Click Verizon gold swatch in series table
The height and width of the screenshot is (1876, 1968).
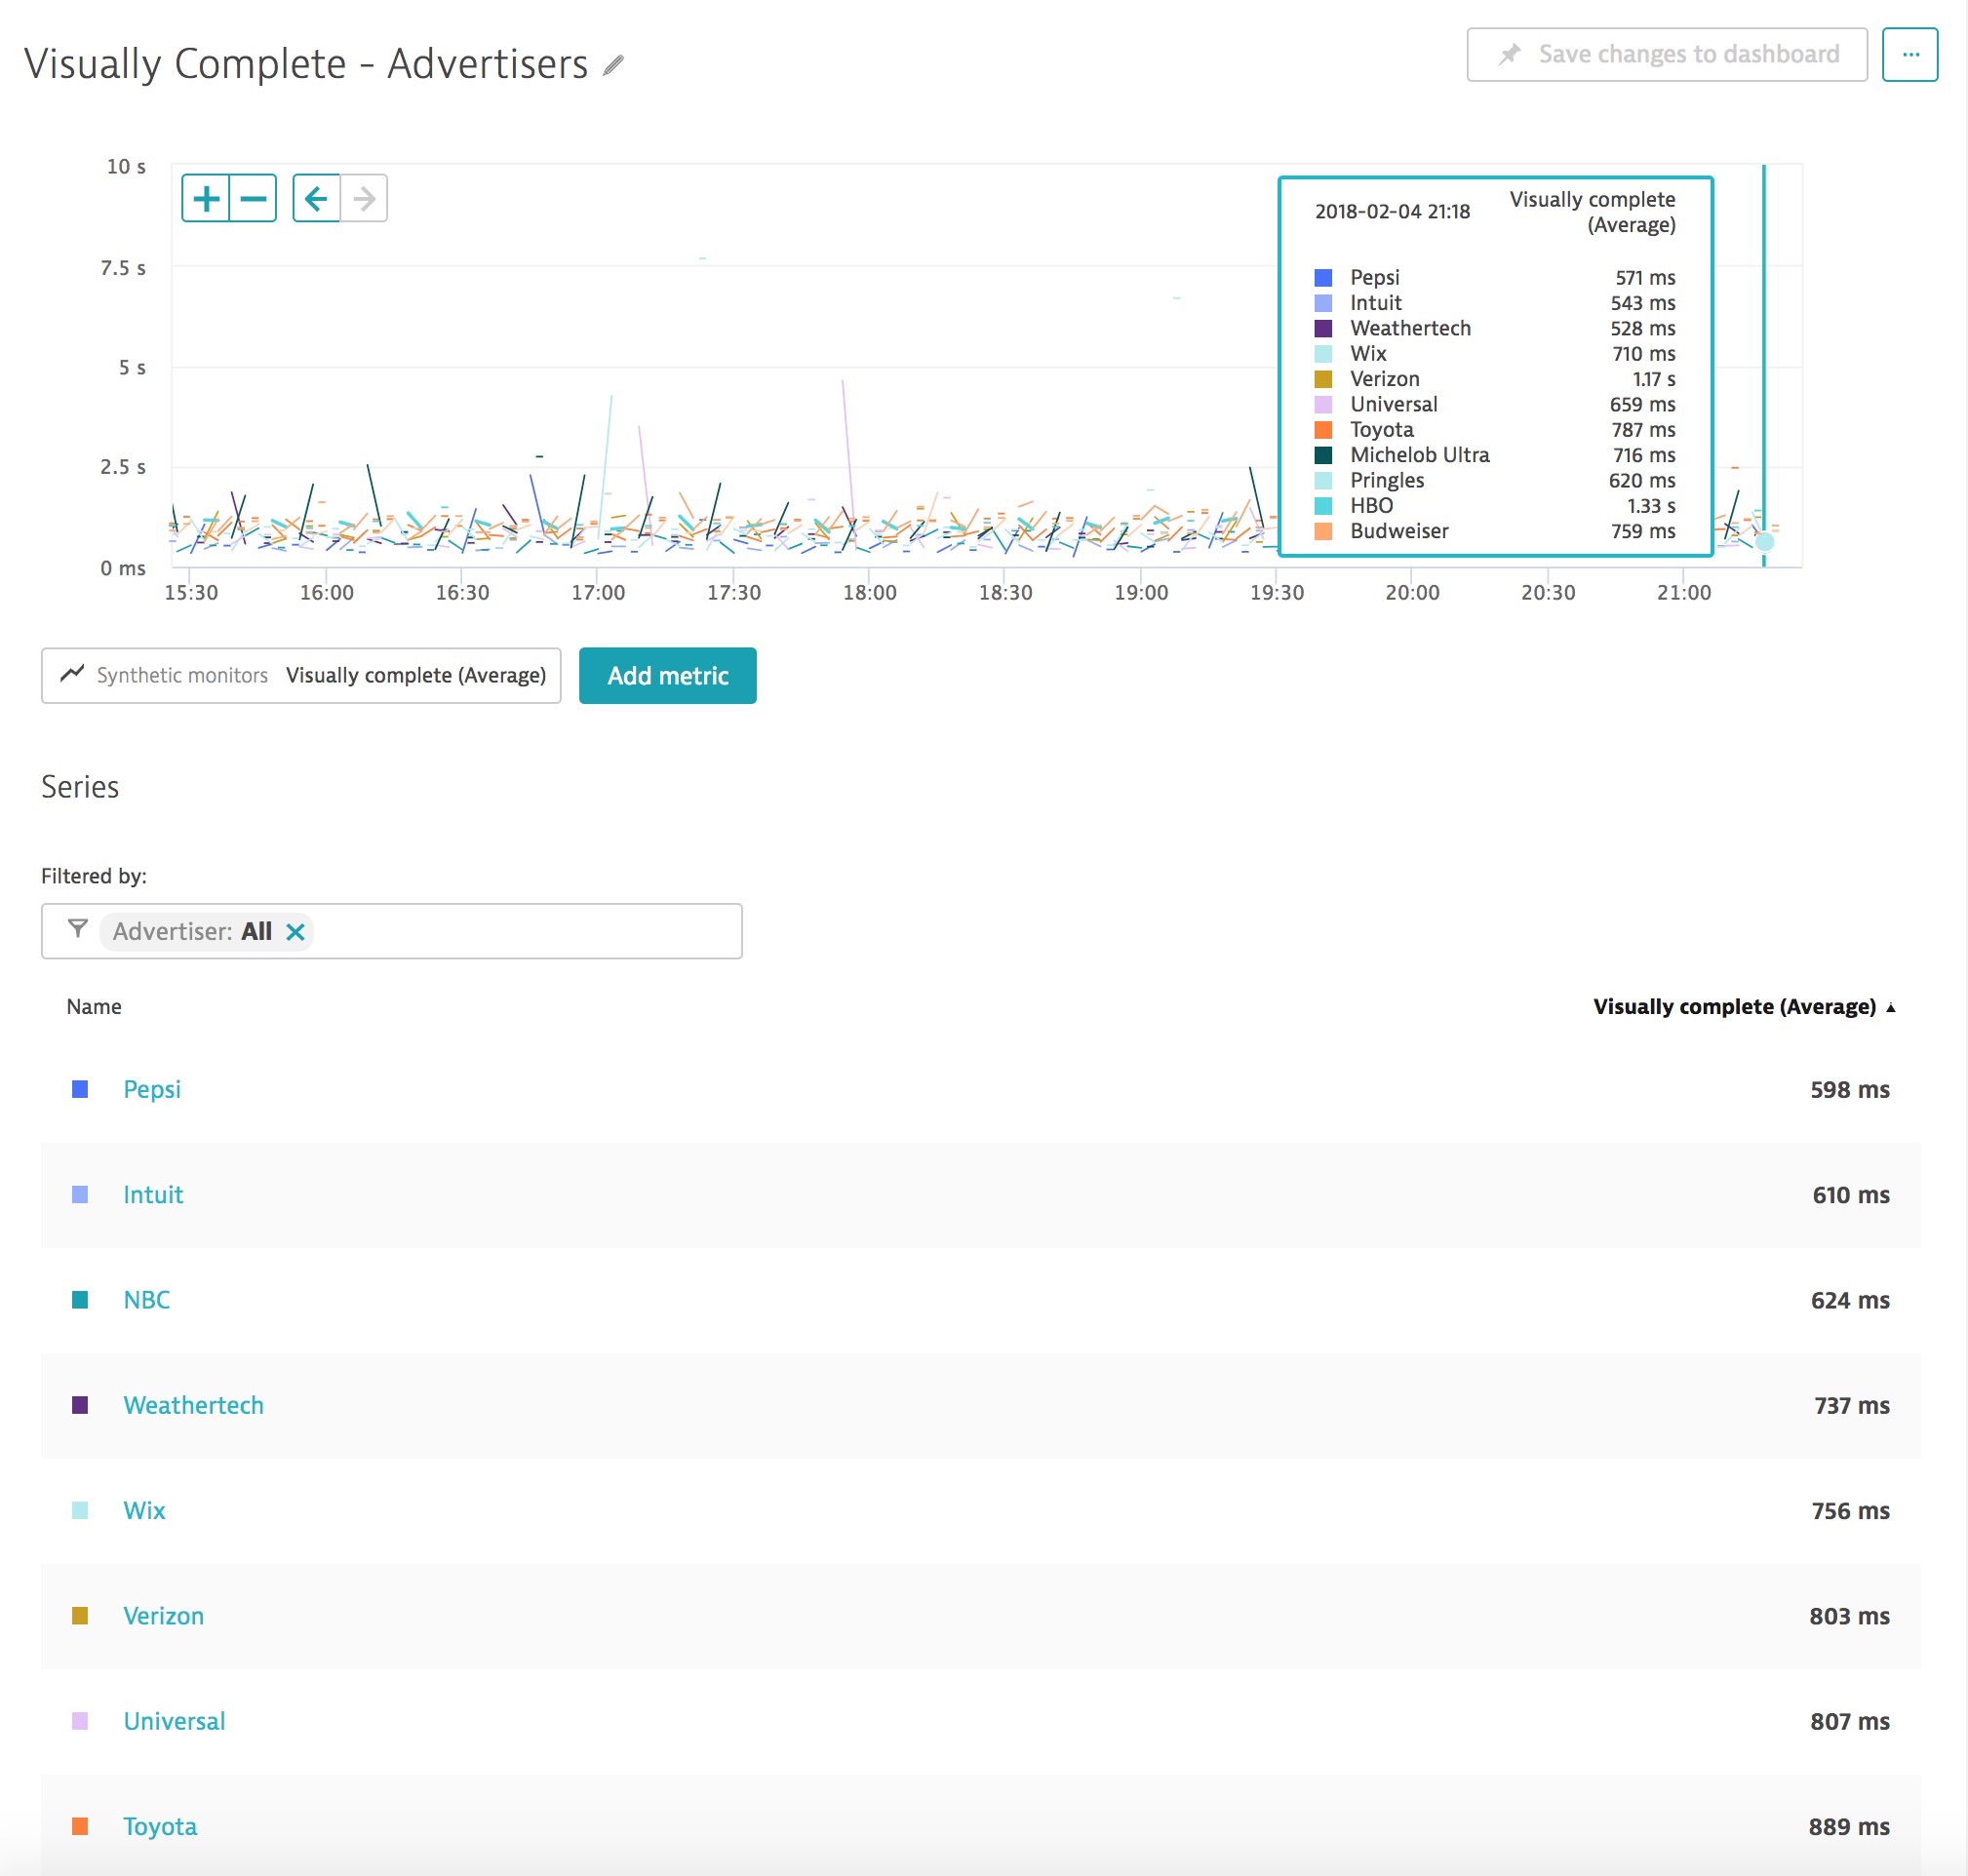point(80,1615)
